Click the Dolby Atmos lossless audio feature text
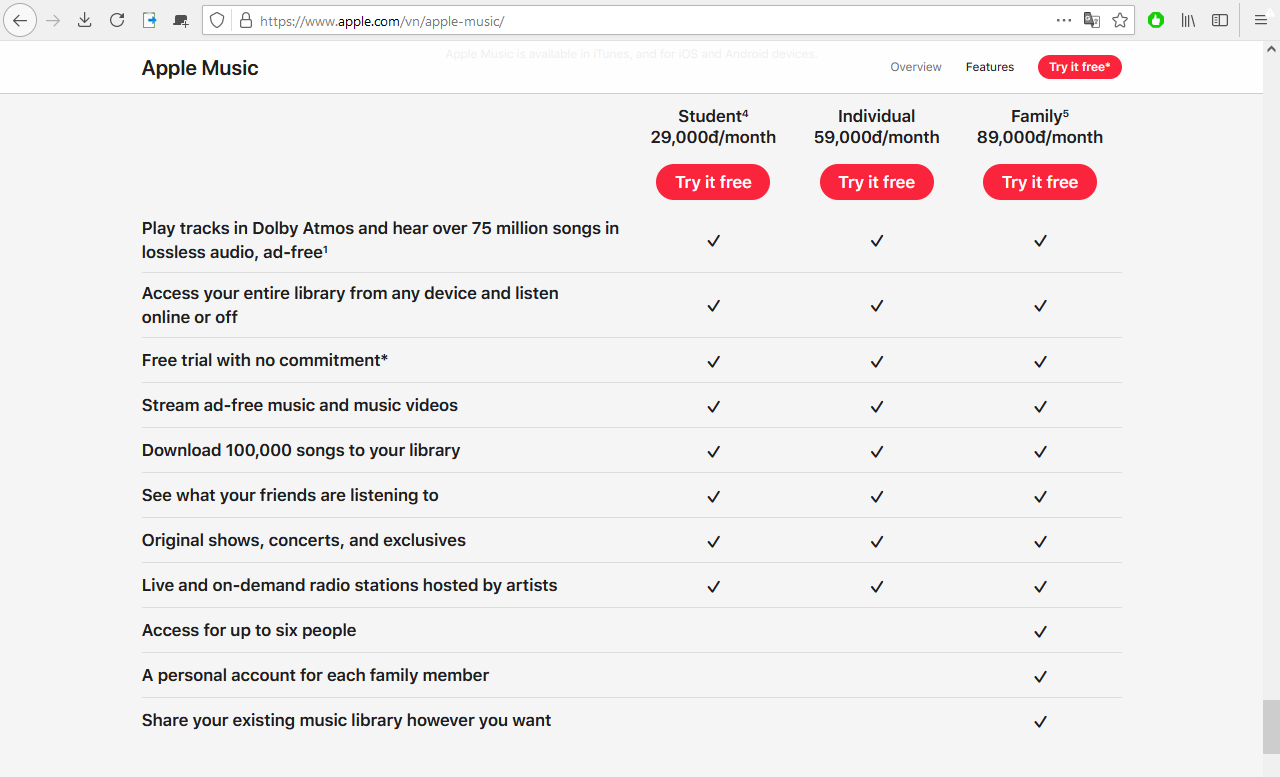Image resolution: width=1280 pixels, height=777 pixels. click(380, 240)
